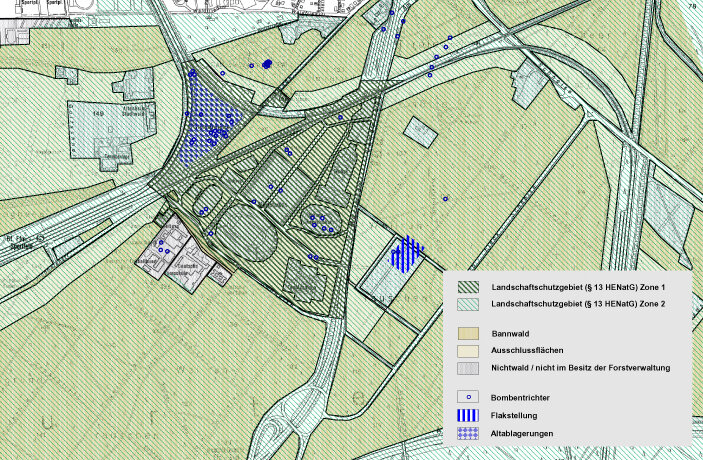
Task: Click the Bannwald legend text
Action: (513, 333)
